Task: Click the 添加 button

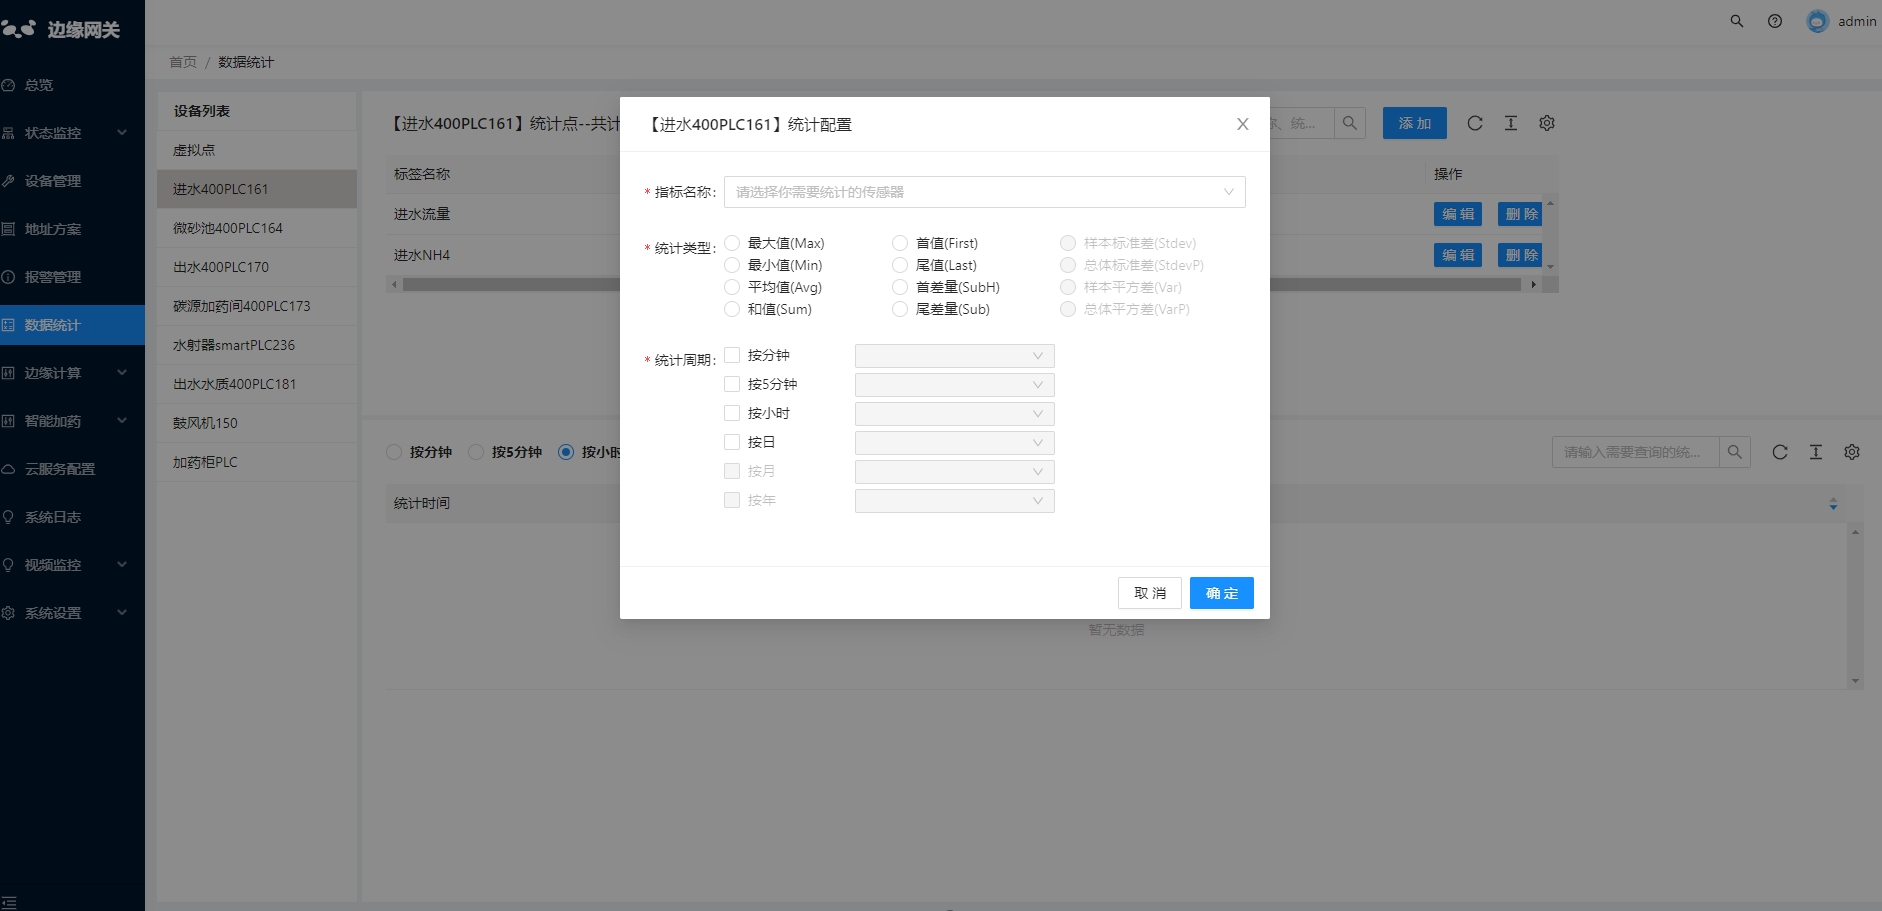Action: point(1415,123)
